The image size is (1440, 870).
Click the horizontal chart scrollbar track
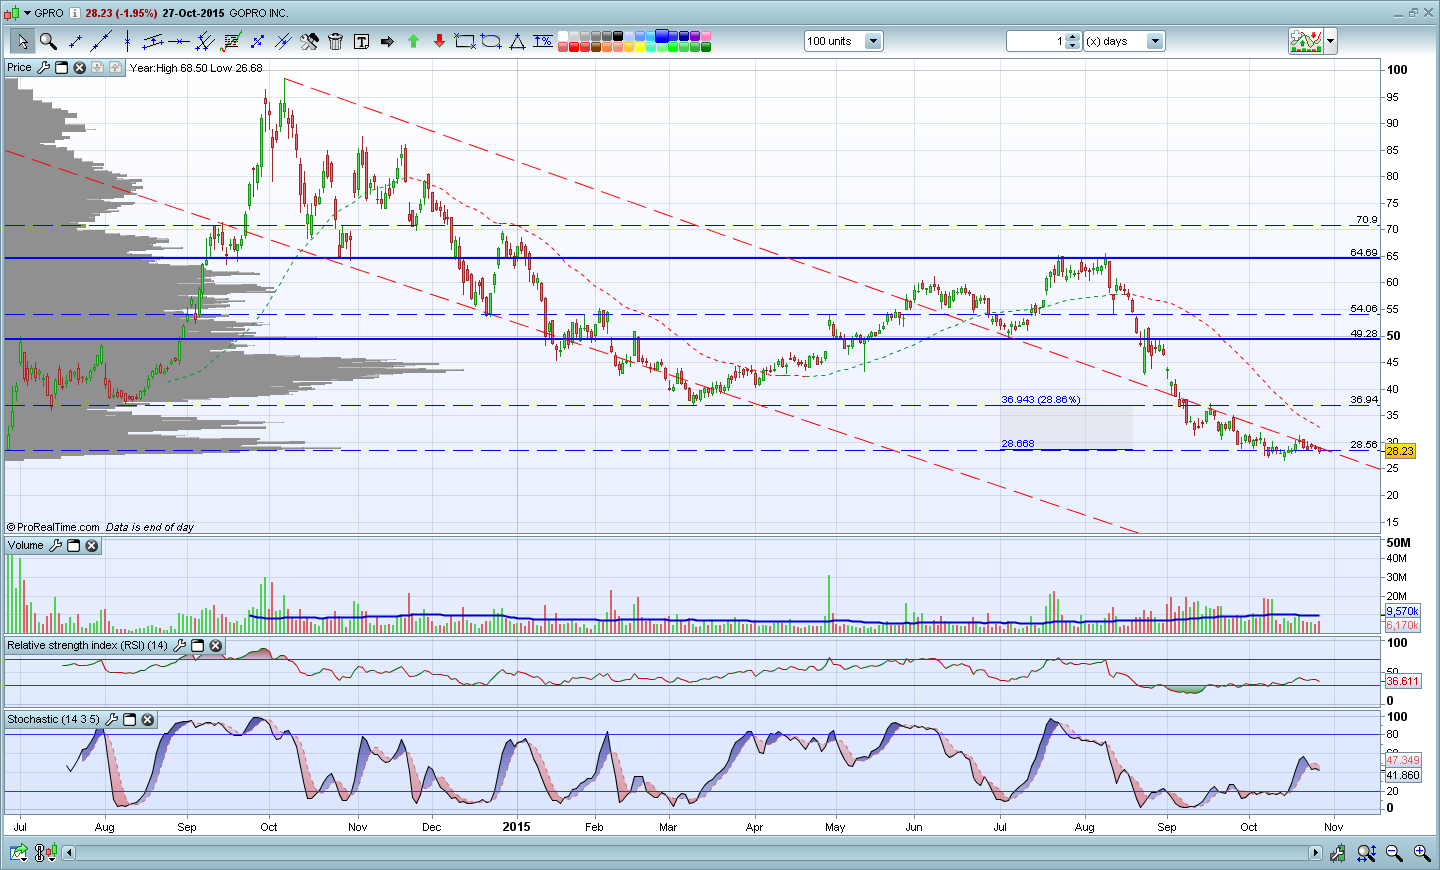pos(692,853)
